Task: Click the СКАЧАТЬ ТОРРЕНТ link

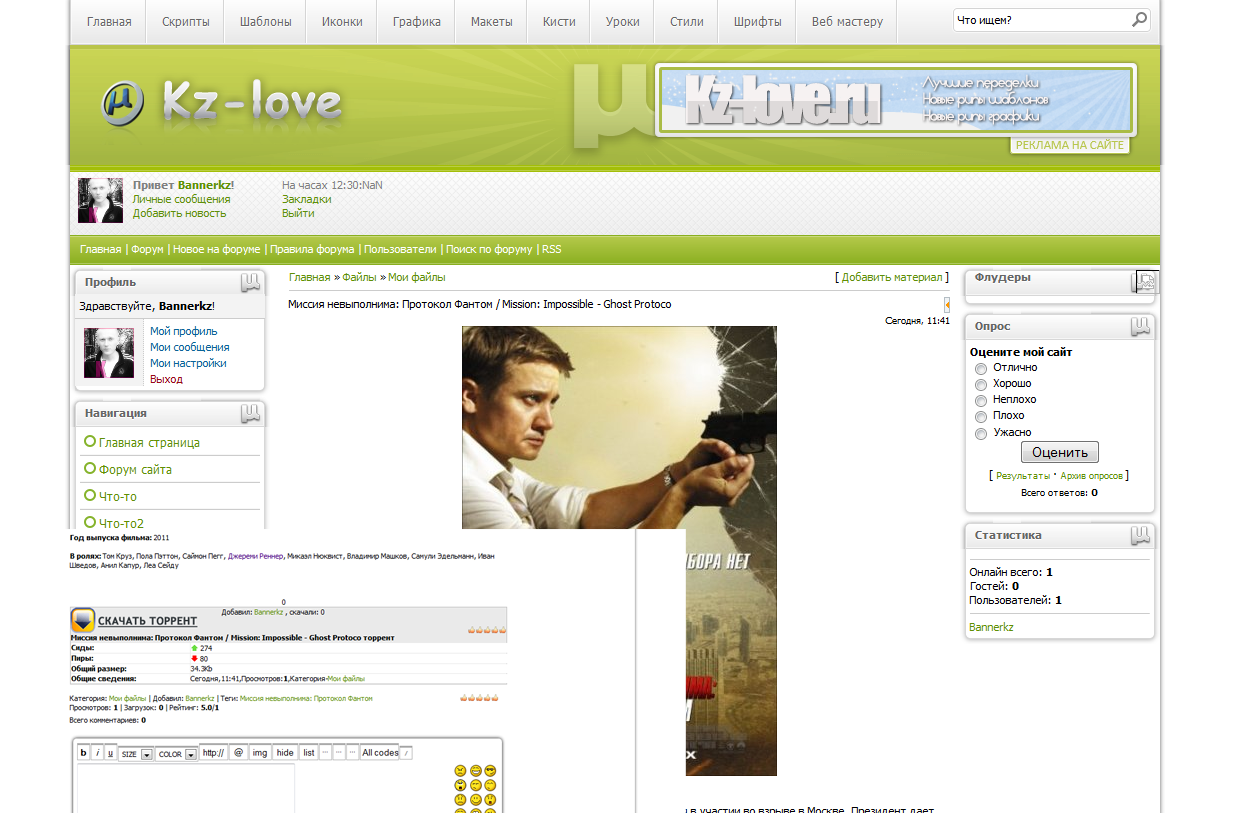Action: [x=147, y=621]
